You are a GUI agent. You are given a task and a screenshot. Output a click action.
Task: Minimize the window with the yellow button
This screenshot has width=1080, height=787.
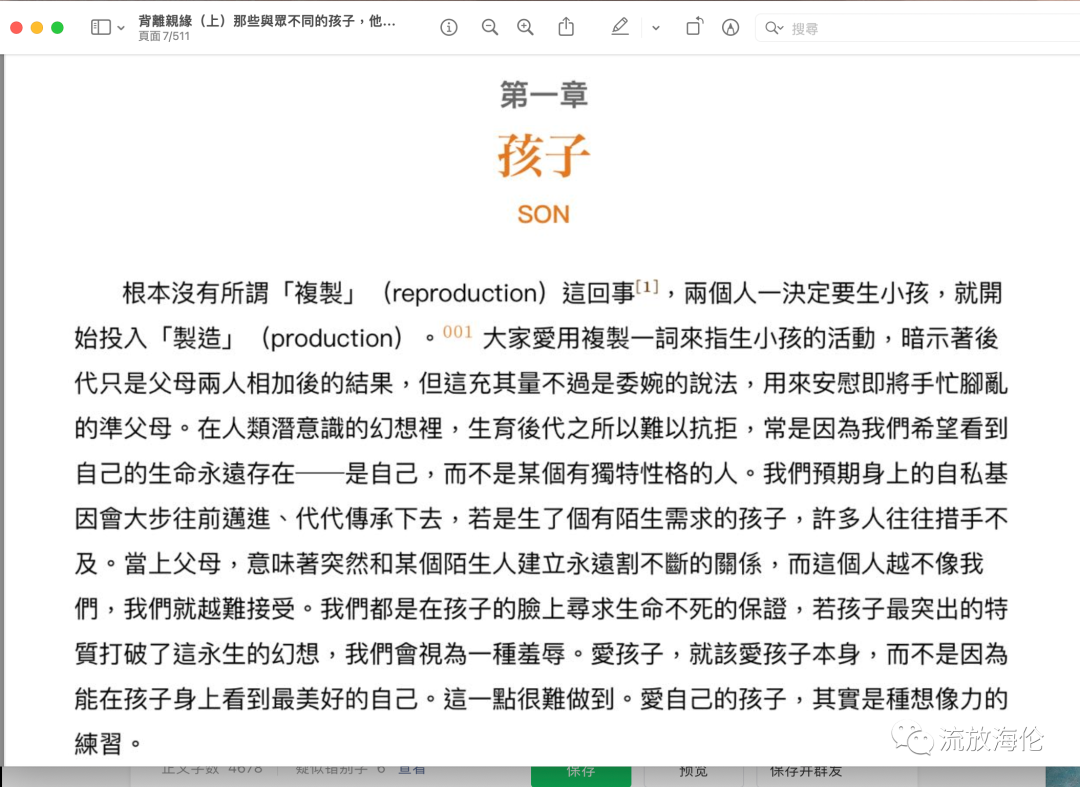pos(37,28)
